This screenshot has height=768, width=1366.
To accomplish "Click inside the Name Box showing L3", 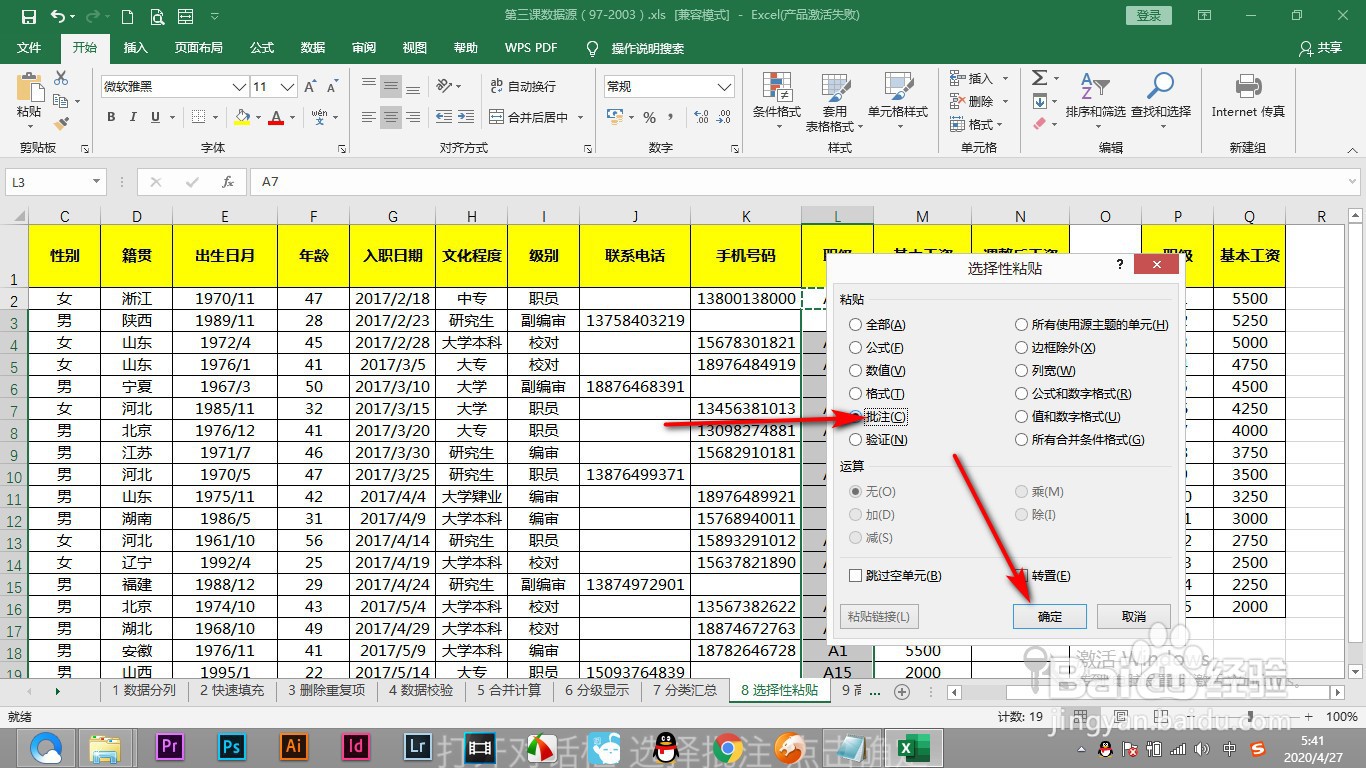I will point(48,181).
